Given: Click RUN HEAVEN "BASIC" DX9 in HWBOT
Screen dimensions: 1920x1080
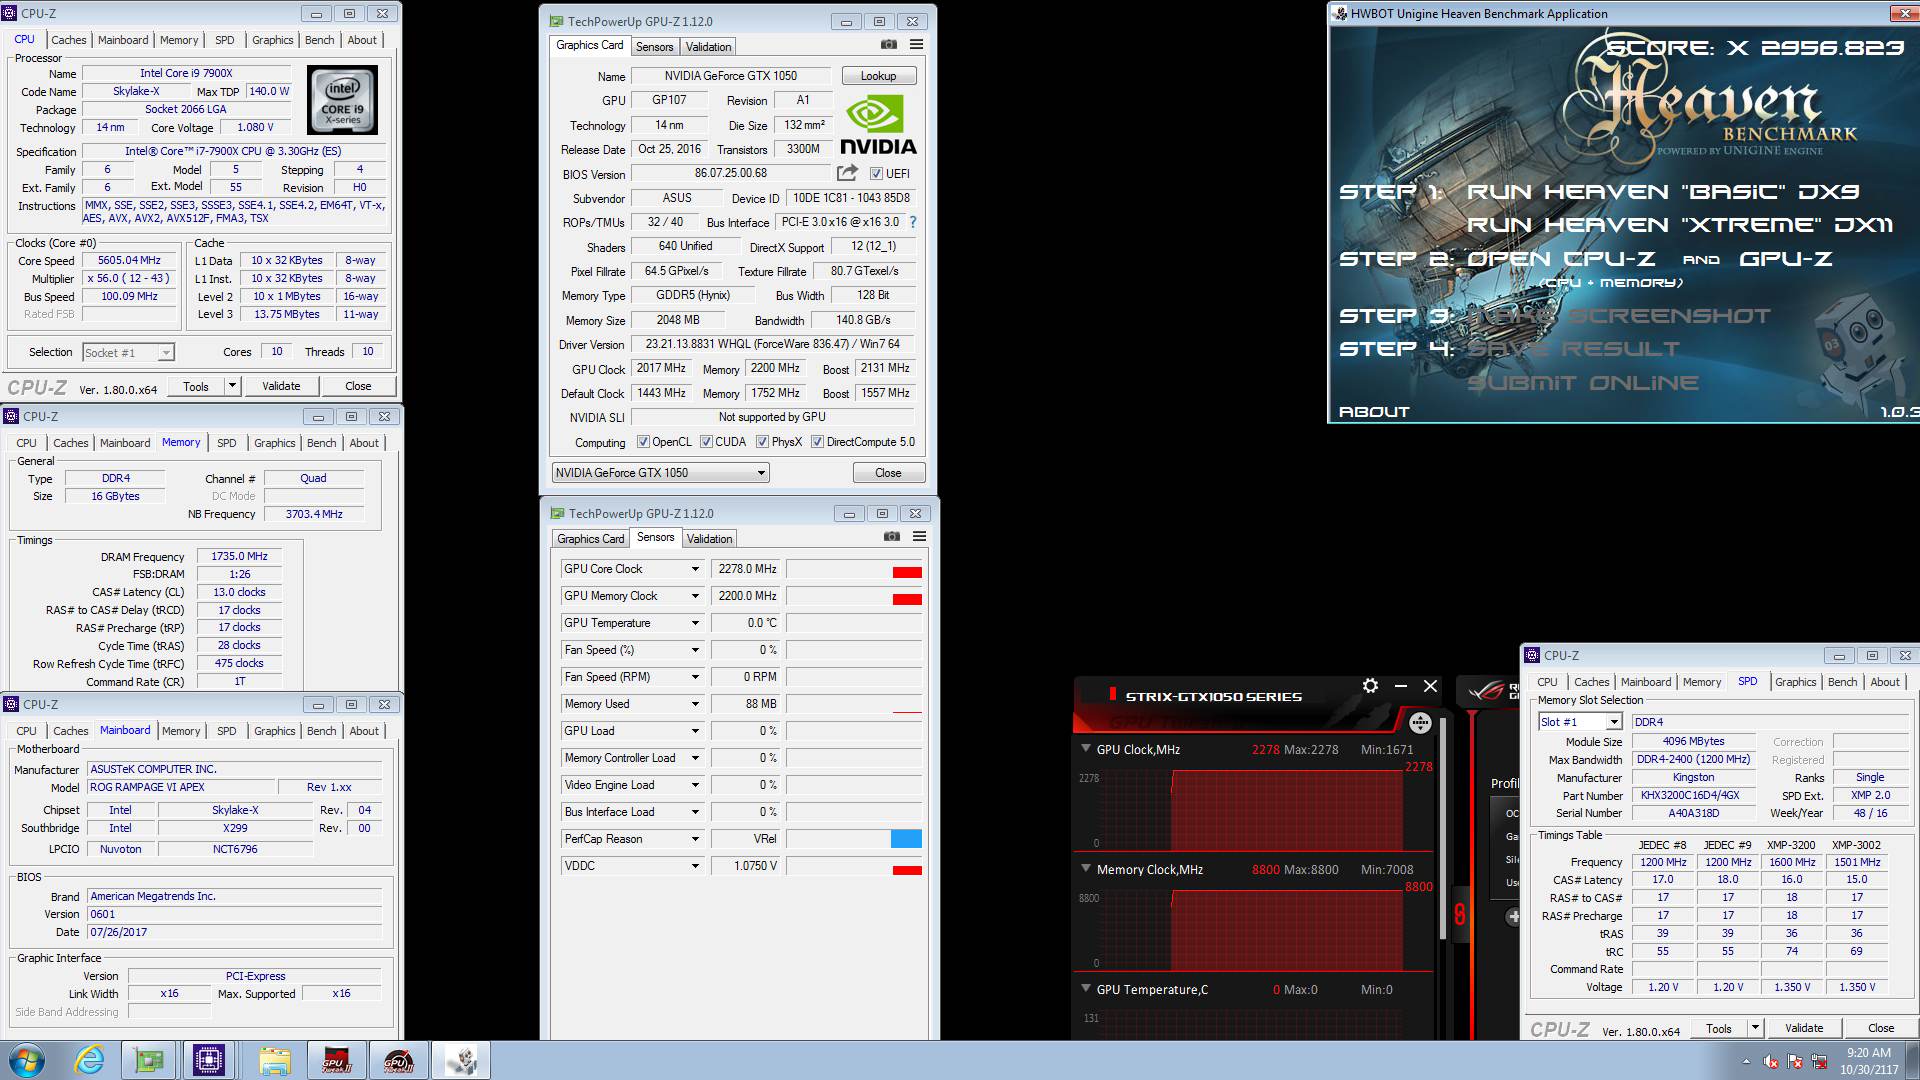Looking at the screenshot, I should pos(1663,191).
